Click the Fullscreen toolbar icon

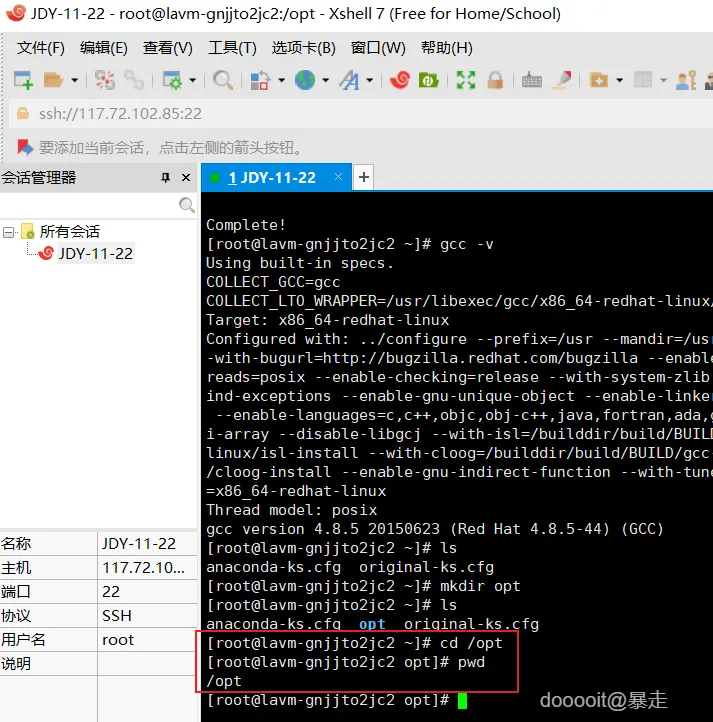(x=466, y=81)
